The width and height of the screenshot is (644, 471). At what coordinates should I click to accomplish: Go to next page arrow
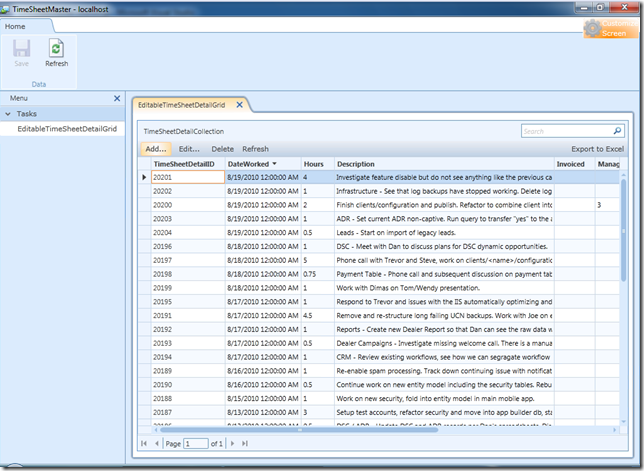click(232, 443)
